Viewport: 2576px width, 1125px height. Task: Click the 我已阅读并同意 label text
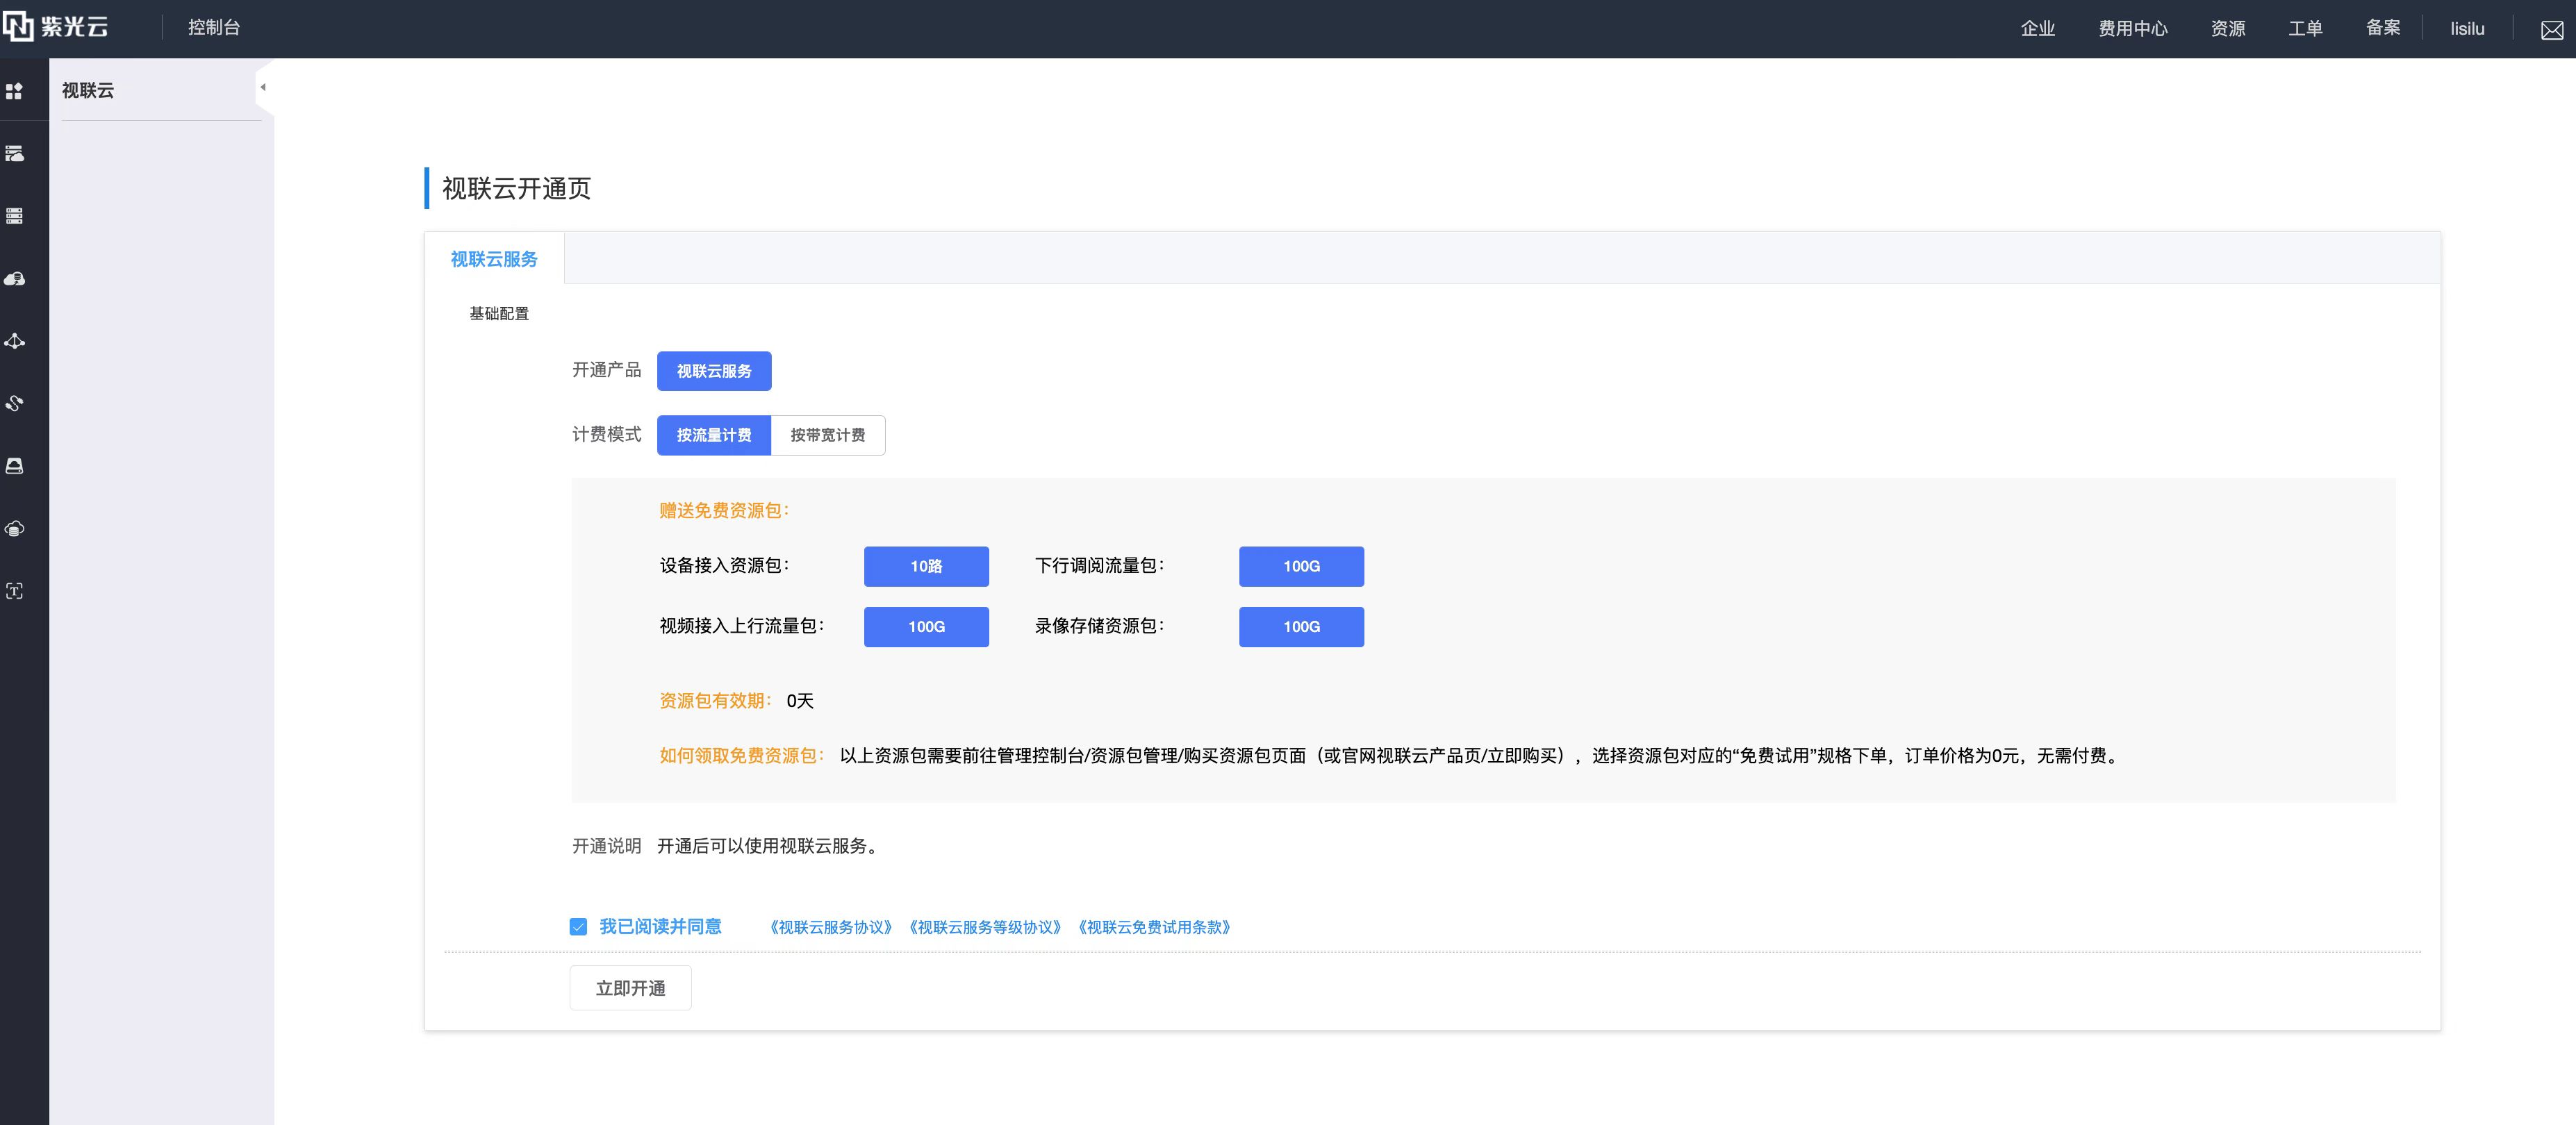pos(660,927)
